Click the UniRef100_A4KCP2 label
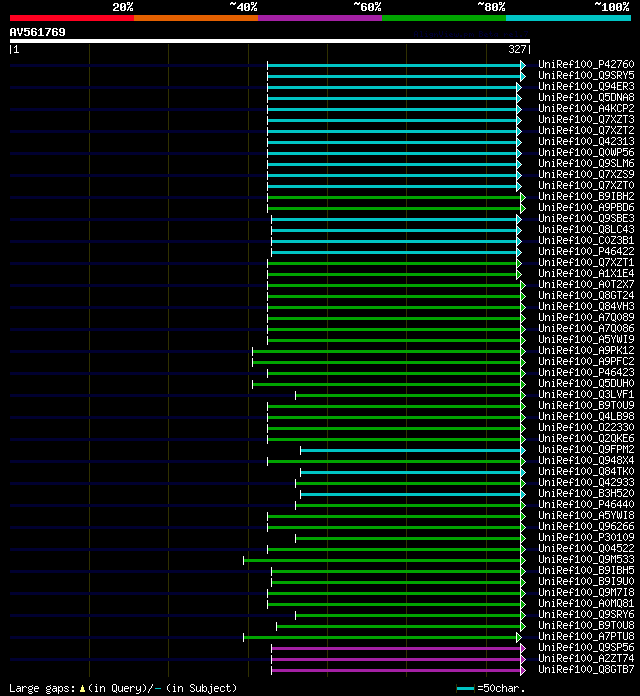 (x=586, y=109)
